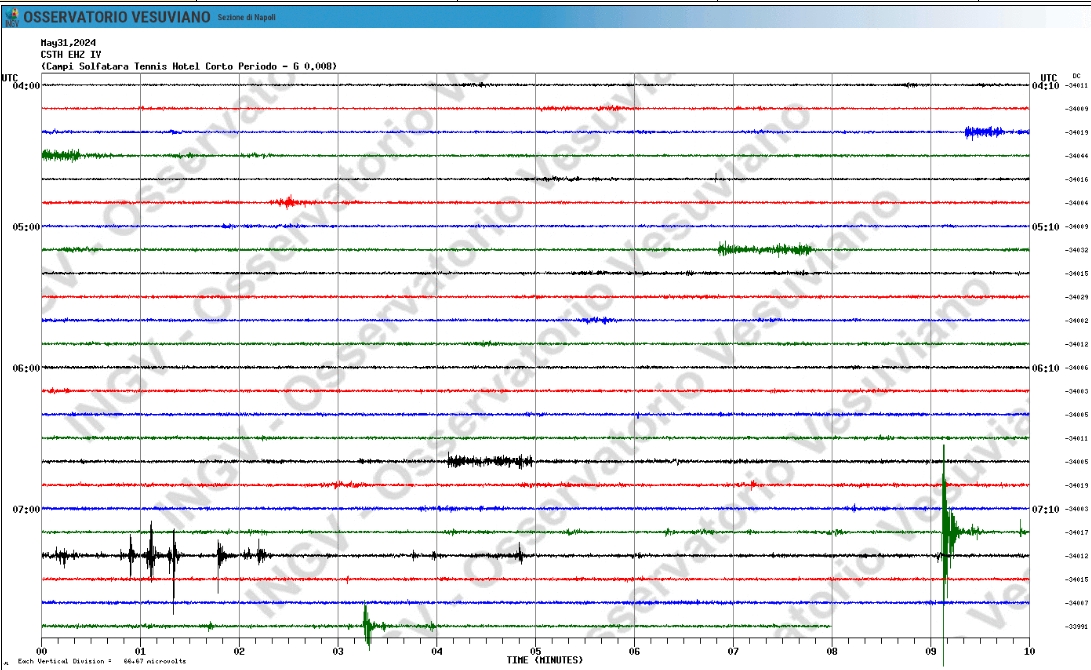The image size is (1091, 670).
Task: Click the DC value -34017
Action: coord(1077,533)
